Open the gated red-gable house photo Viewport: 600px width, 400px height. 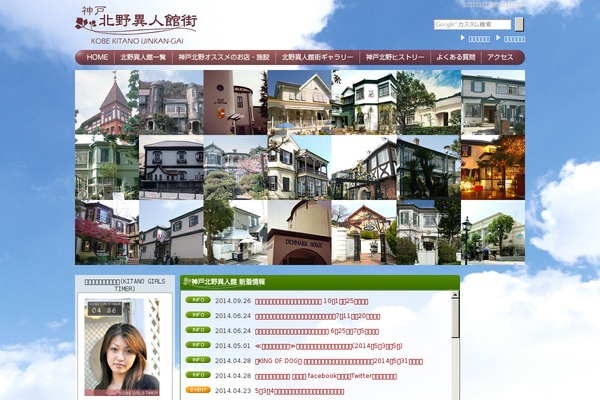click(364, 232)
